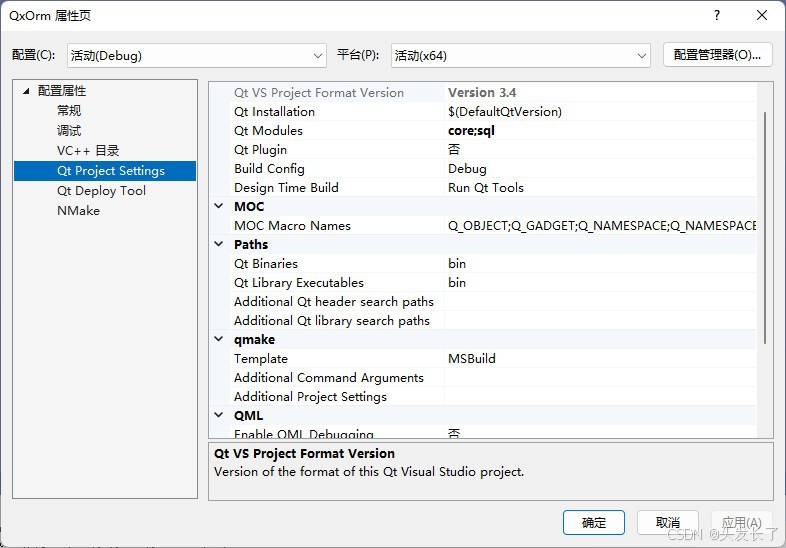Click the 取消 button
786x548 pixels.
(x=668, y=523)
